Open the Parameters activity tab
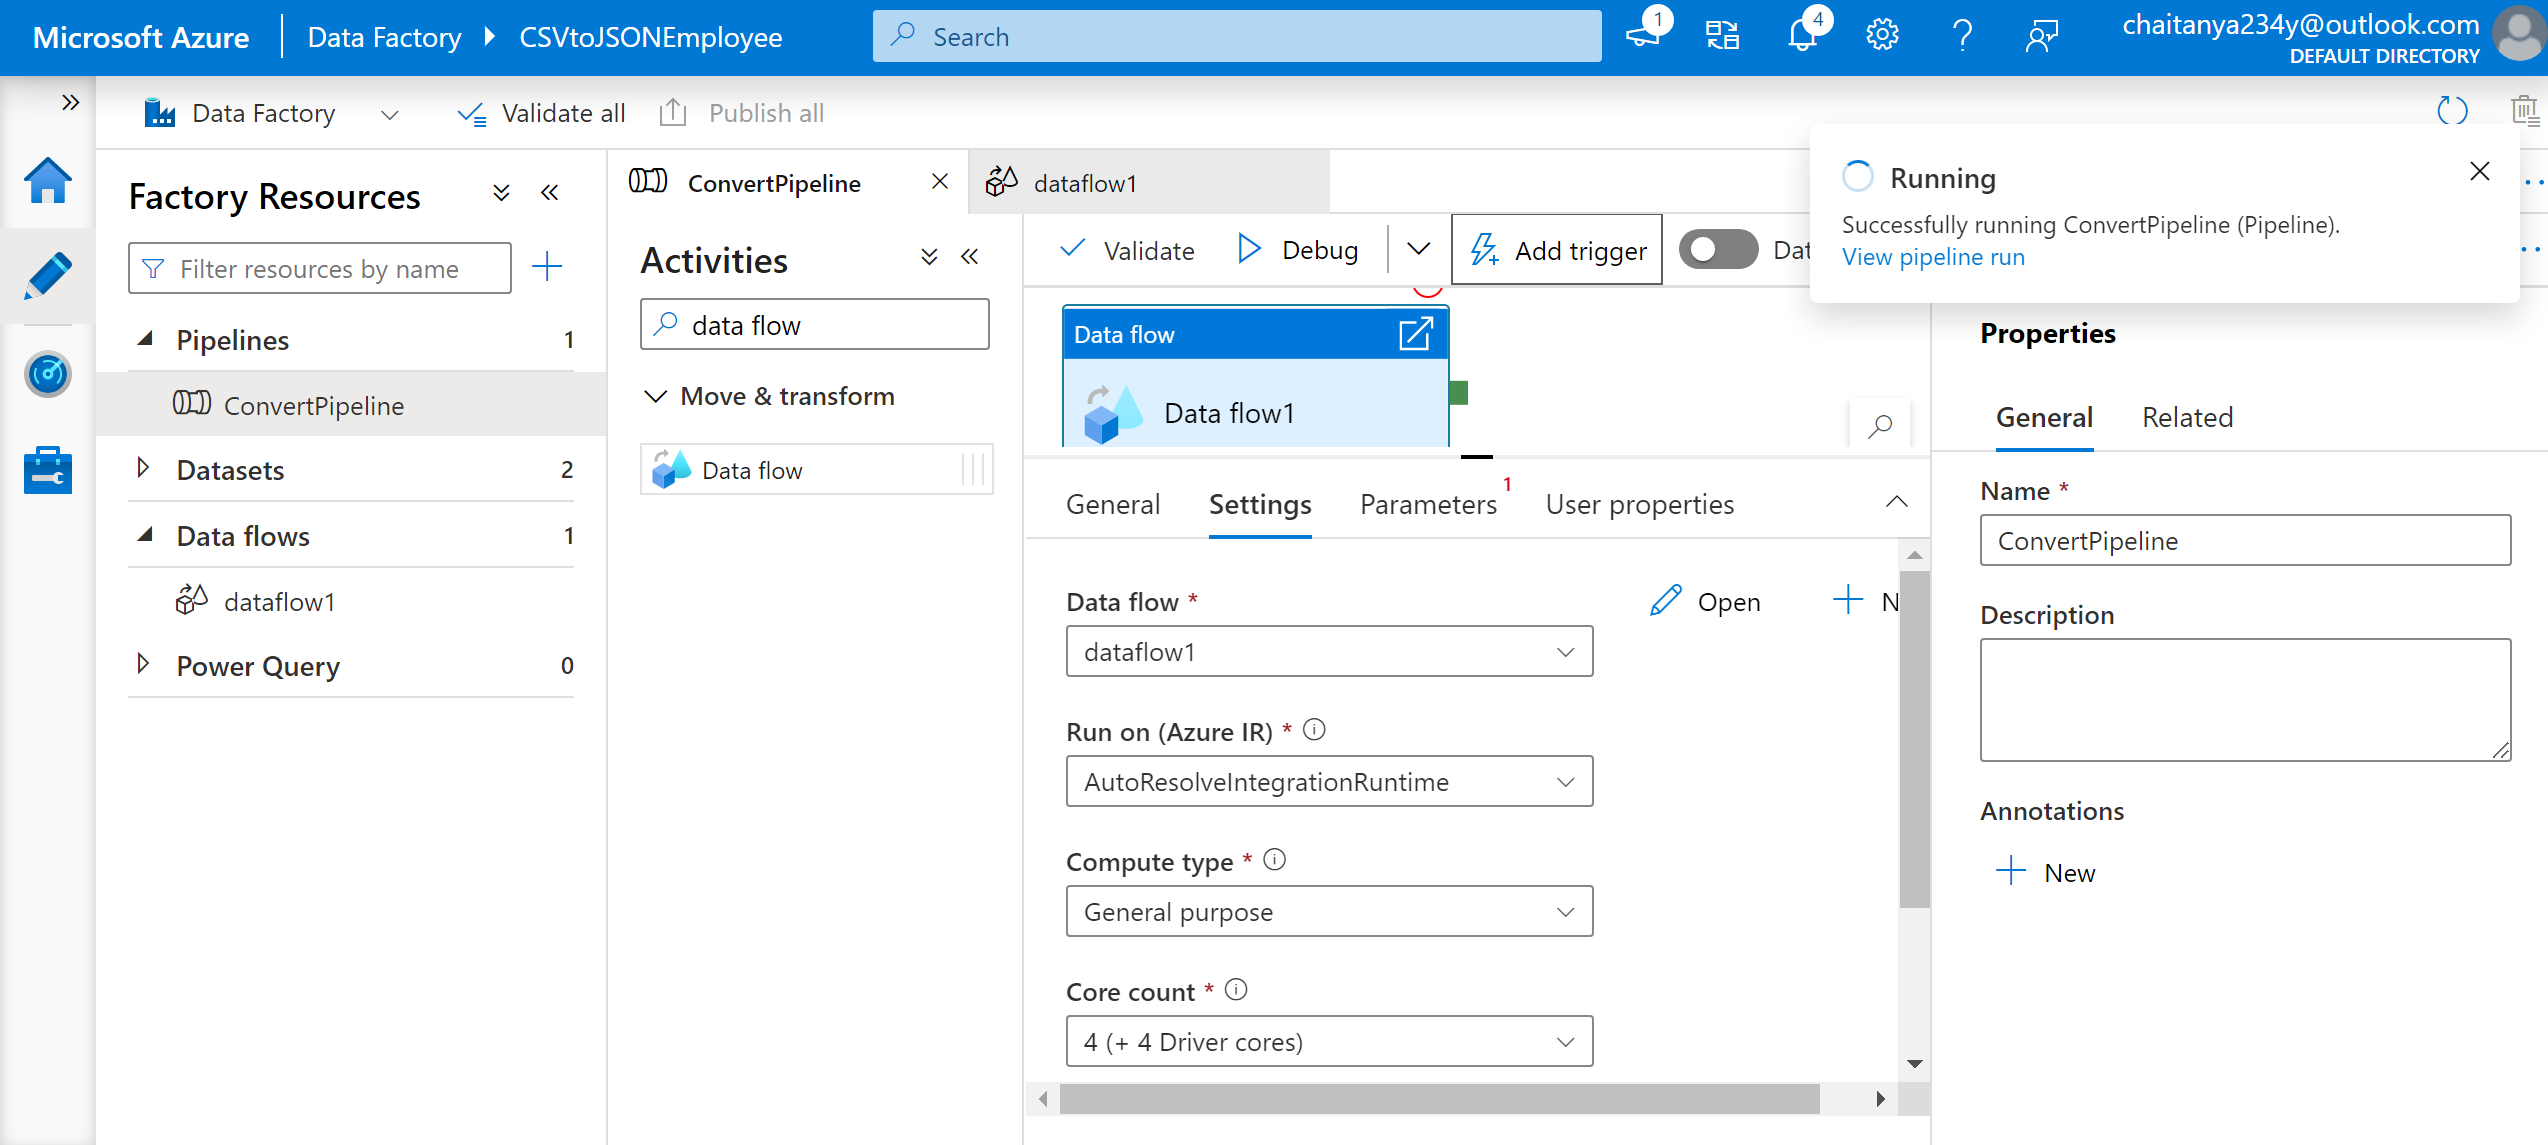 [x=1429, y=504]
